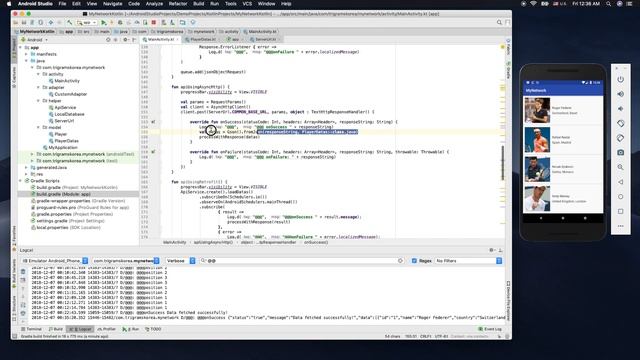Switch to the MainActivity.kt editor tab
This screenshot has width=640, height=360.
coord(160,40)
